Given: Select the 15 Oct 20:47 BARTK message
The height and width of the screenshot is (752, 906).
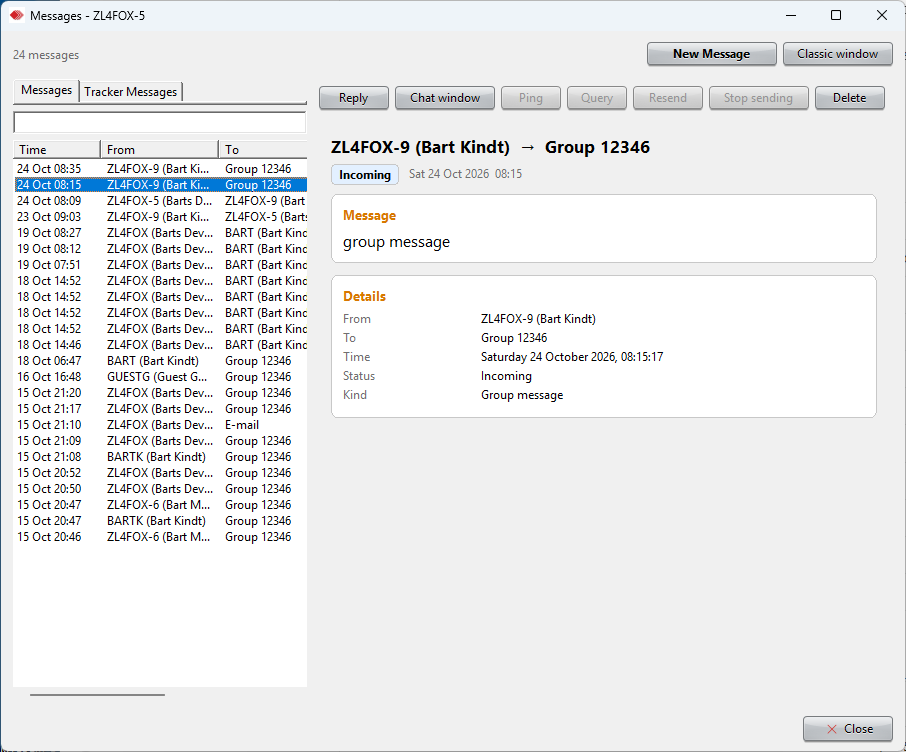Looking at the screenshot, I should pos(160,521).
